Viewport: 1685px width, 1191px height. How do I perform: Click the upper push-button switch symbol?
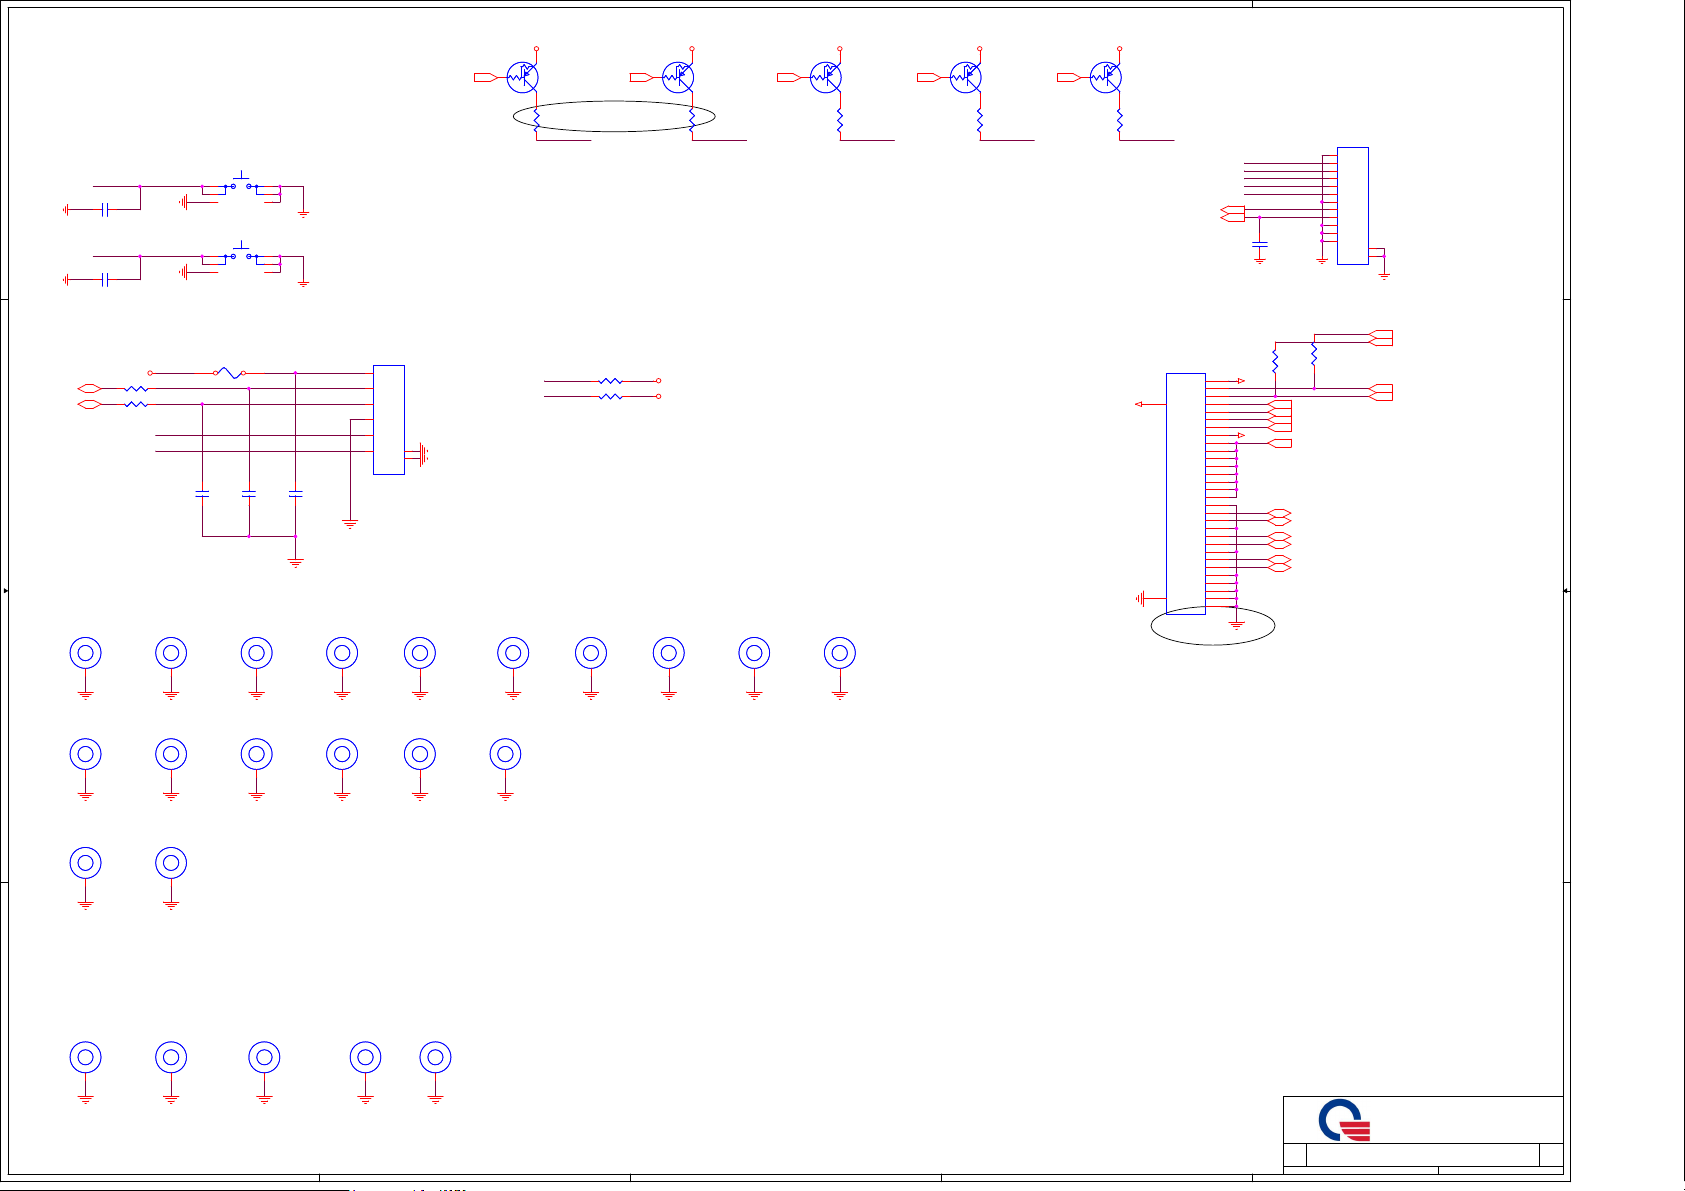tap(241, 185)
